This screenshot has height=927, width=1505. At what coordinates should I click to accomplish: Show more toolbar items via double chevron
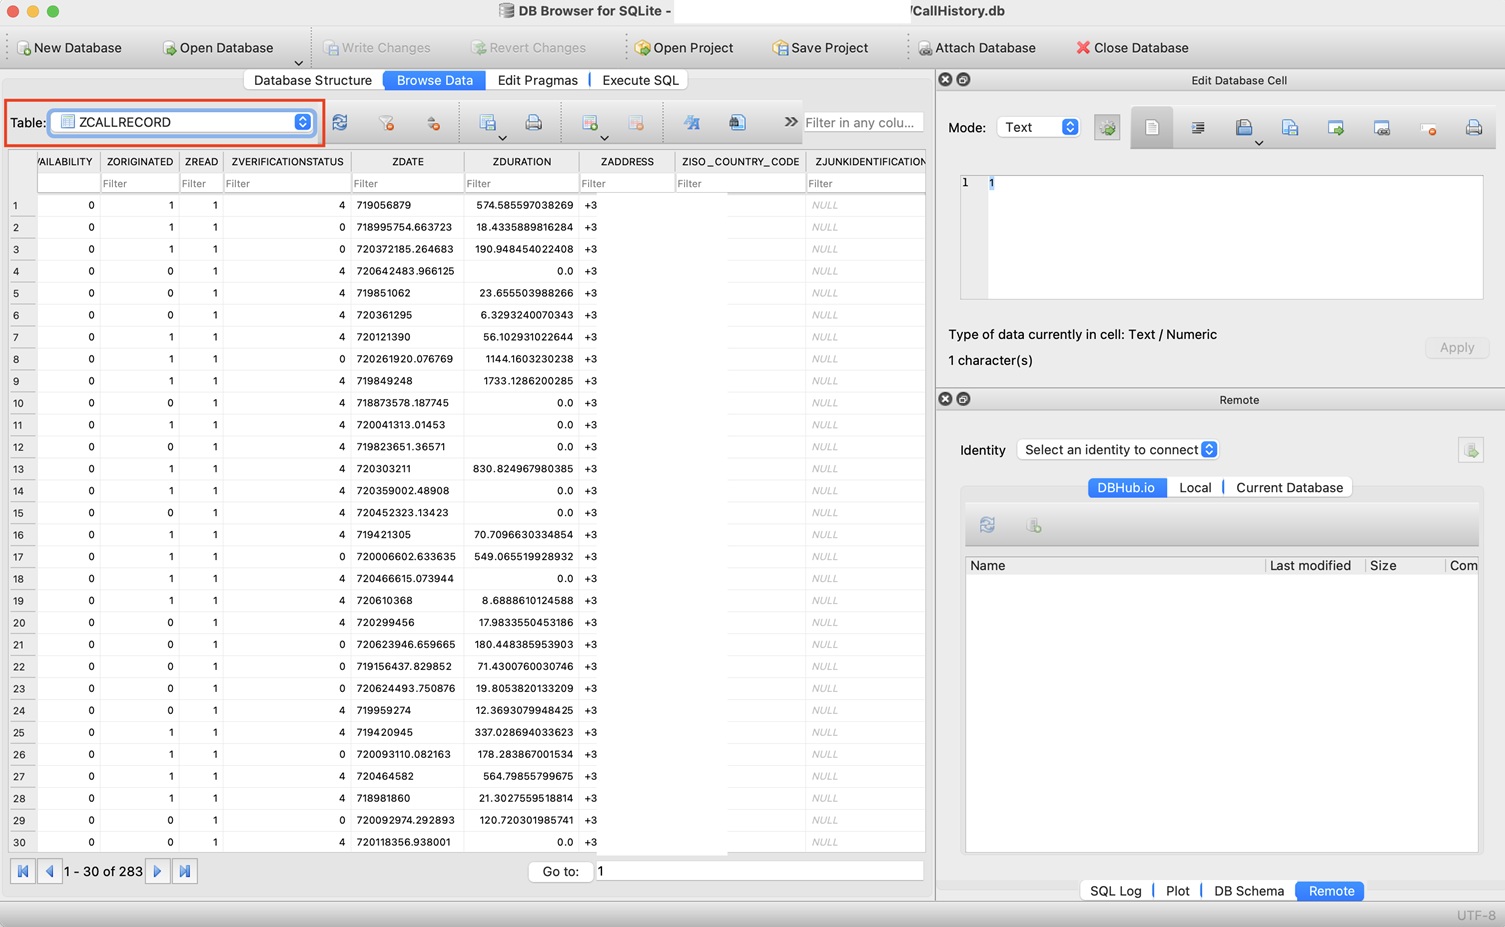tap(791, 122)
